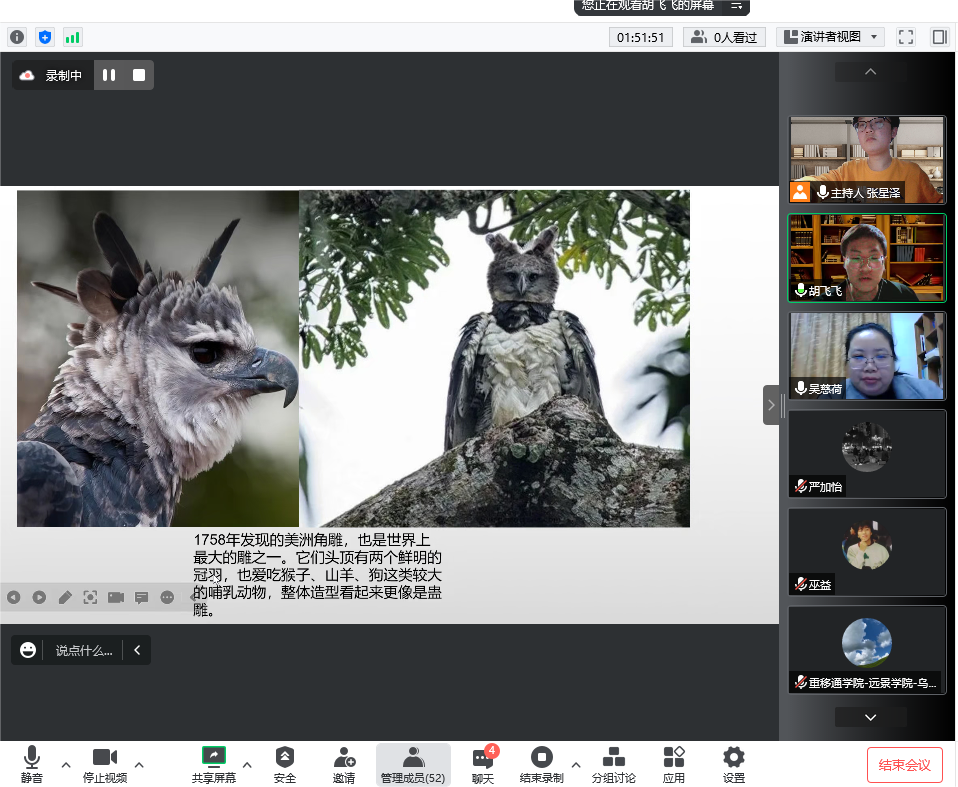
Task: Toggle 停止视频 camera button
Action: tap(104, 764)
